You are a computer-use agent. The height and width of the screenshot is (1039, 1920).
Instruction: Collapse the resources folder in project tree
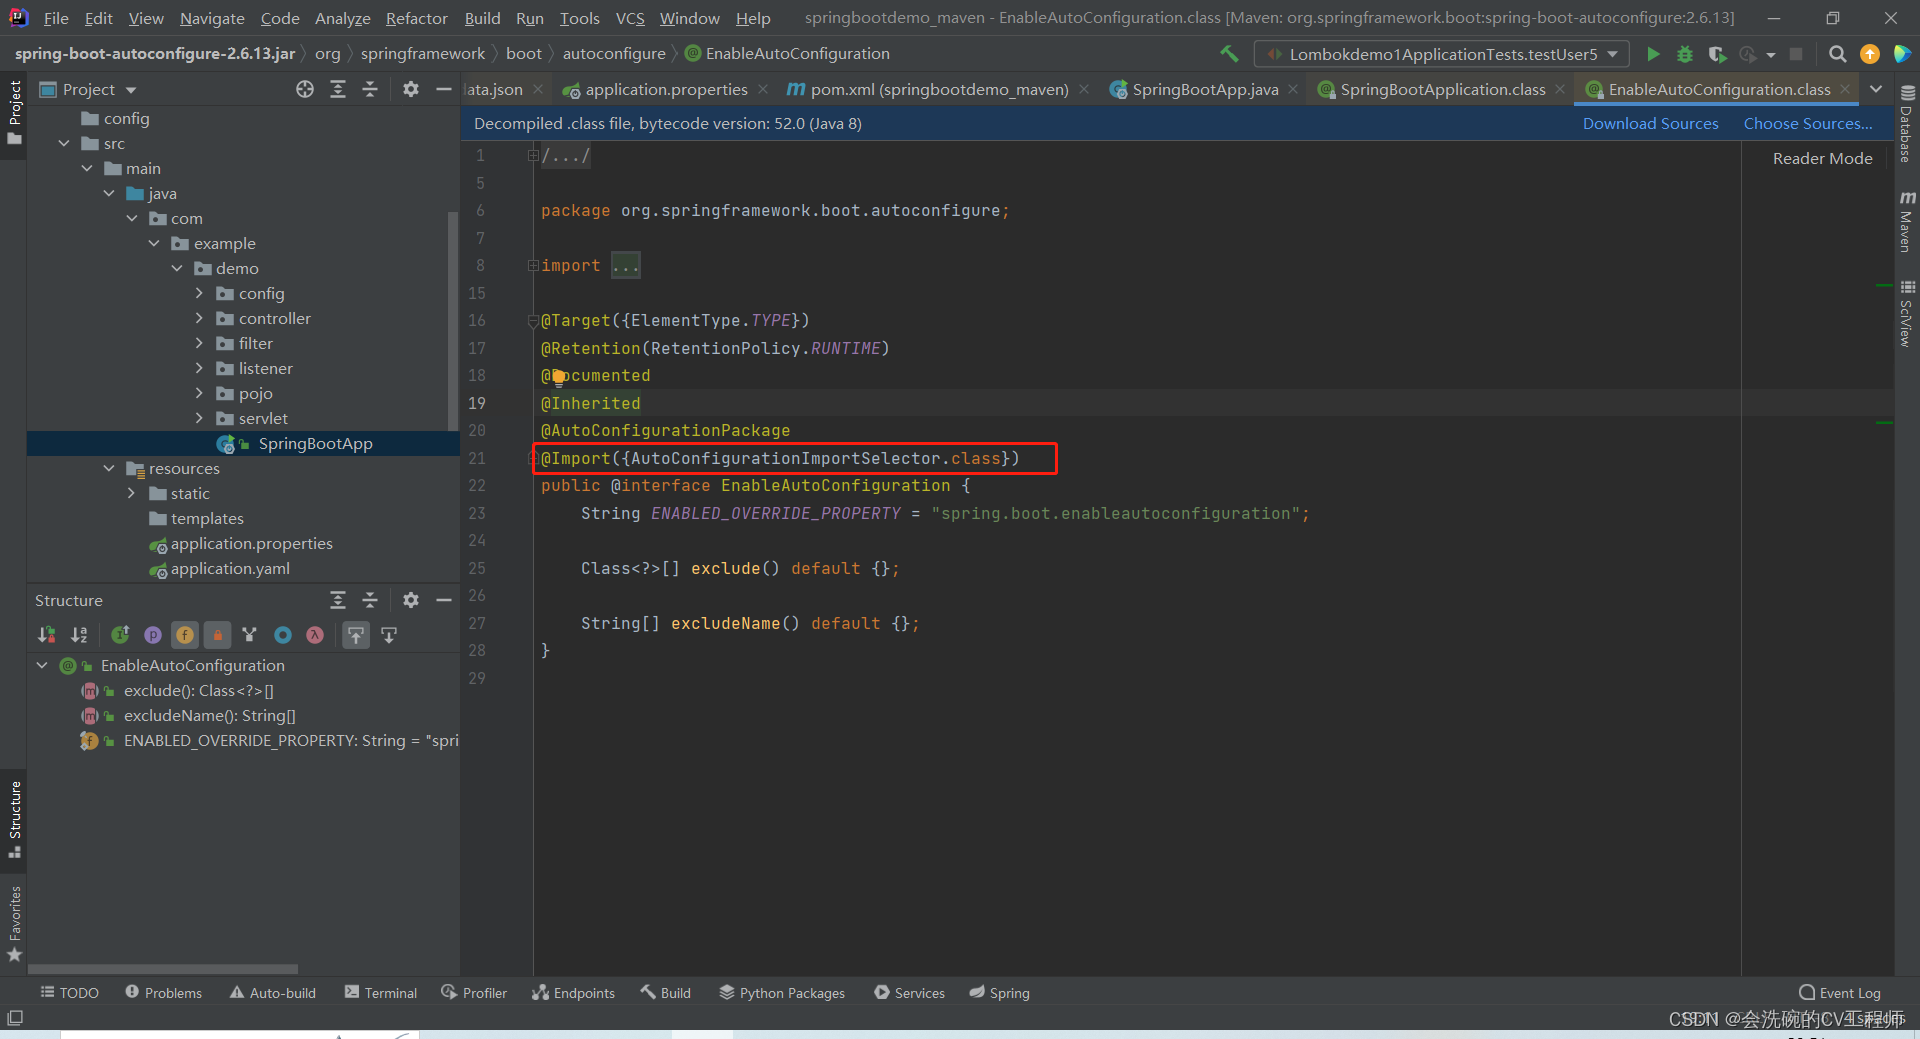click(109, 468)
